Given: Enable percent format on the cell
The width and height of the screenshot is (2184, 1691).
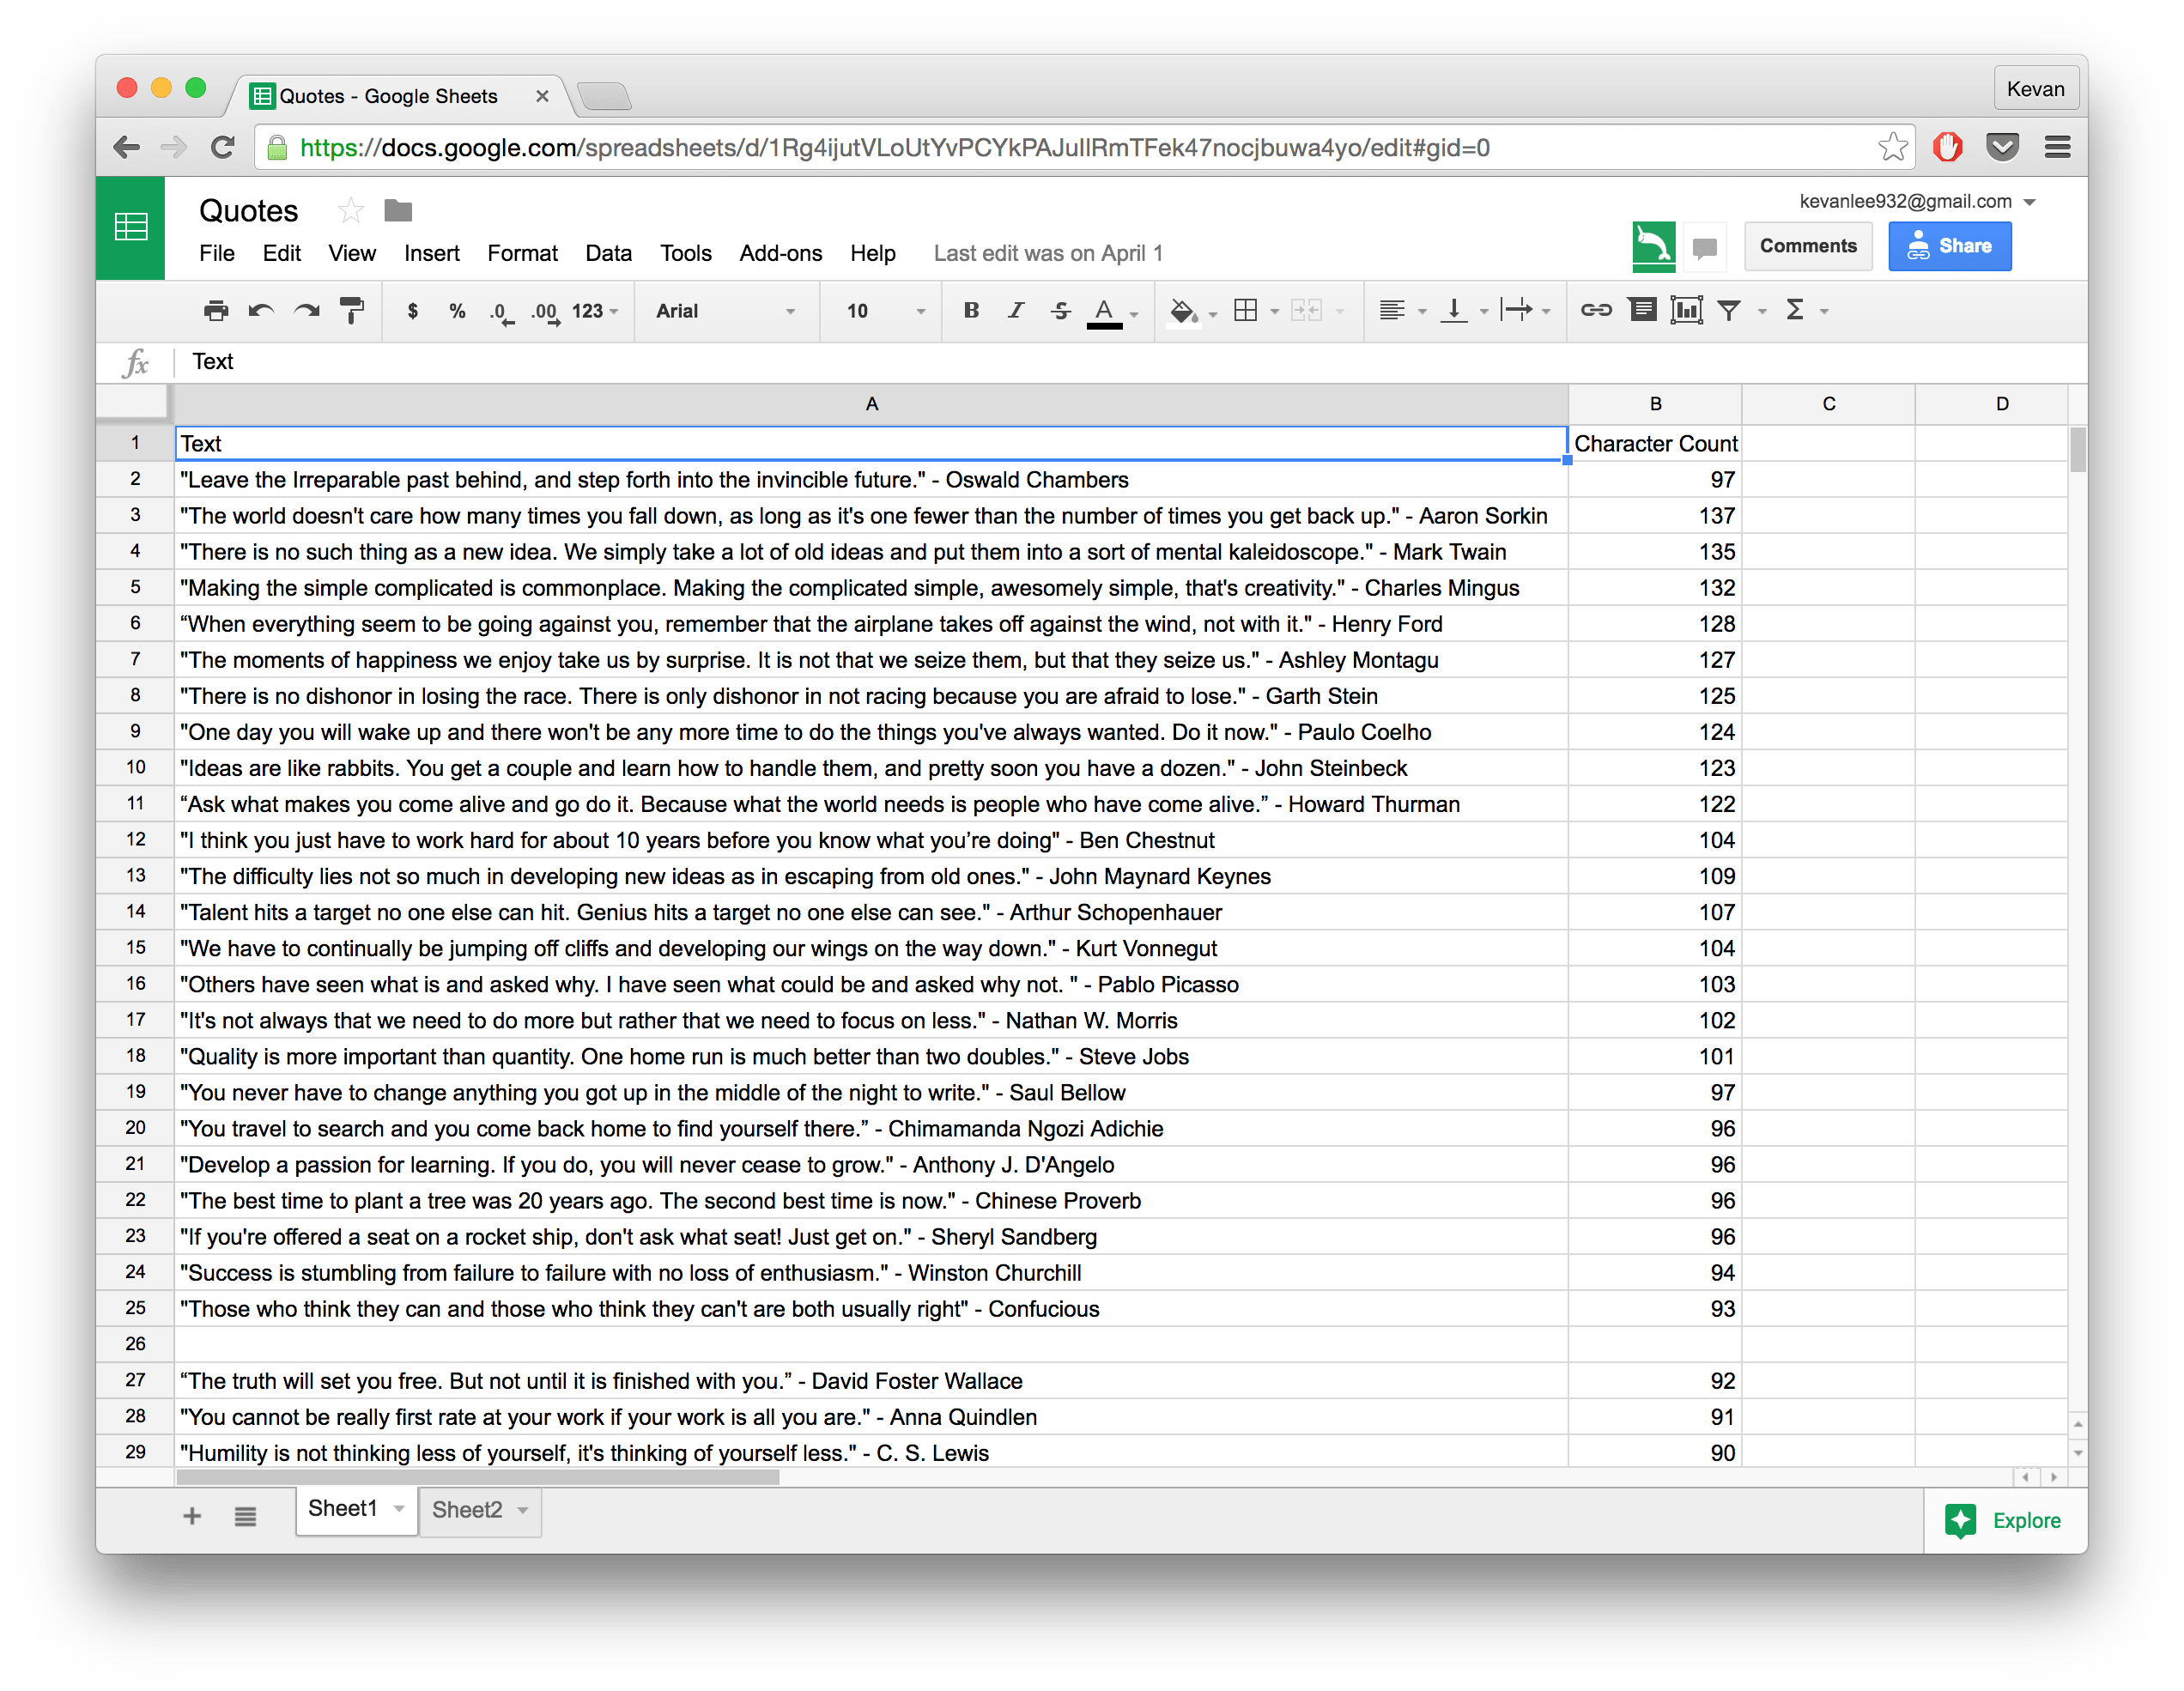Looking at the screenshot, I should [x=457, y=311].
